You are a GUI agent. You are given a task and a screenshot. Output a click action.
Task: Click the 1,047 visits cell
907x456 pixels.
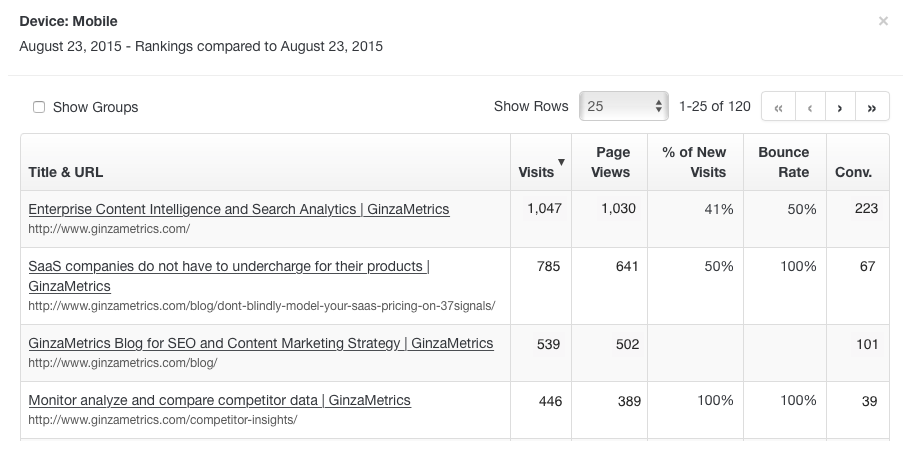coord(543,209)
